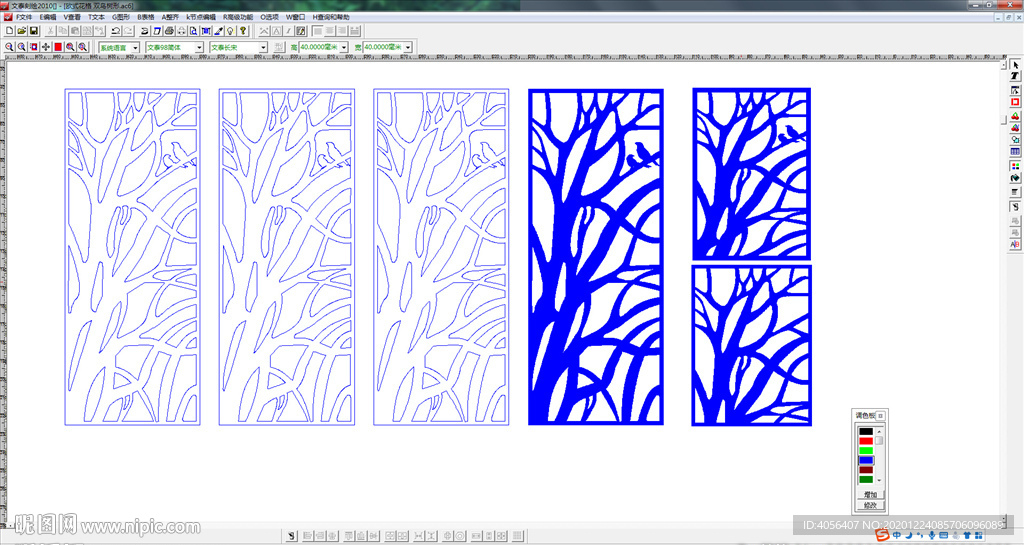Click the cherry icon on the right toolbar

pos(1016,116)
